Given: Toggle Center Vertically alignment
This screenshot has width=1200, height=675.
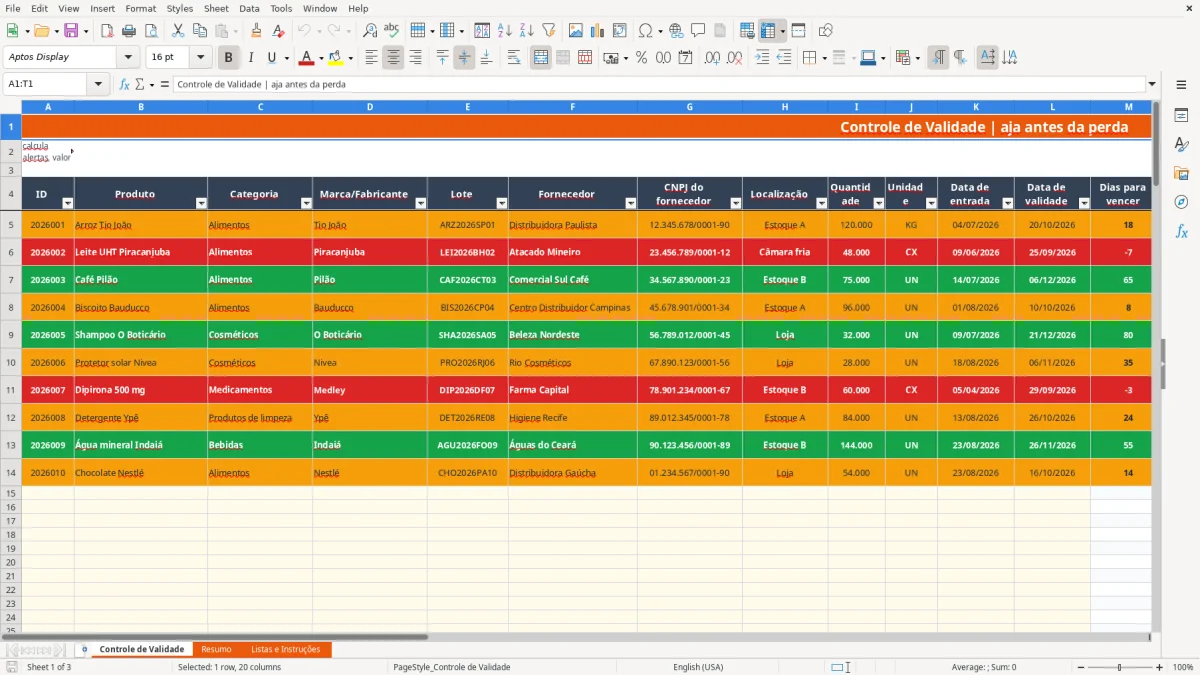Looking at the screenshot, I should pos(464,58).
